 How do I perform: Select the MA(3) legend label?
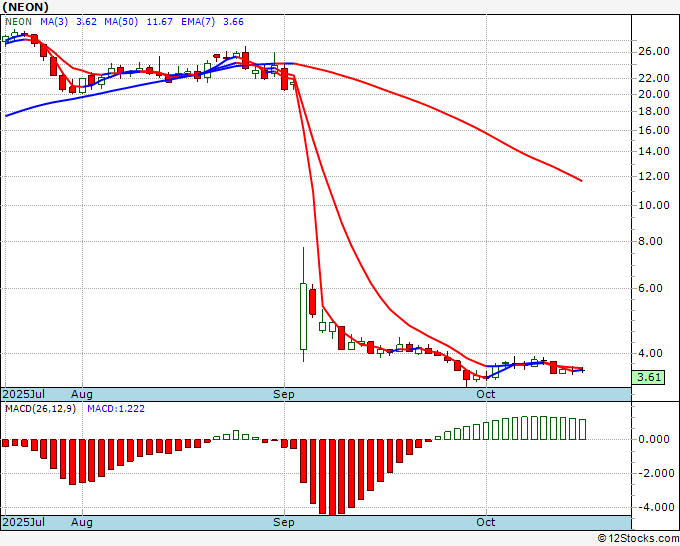[54, 22]
